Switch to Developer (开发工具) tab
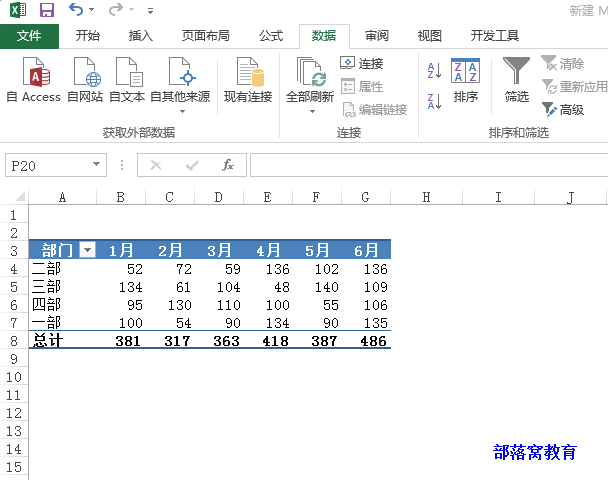This screenshot has width=608, height=480. click(495, 36)
